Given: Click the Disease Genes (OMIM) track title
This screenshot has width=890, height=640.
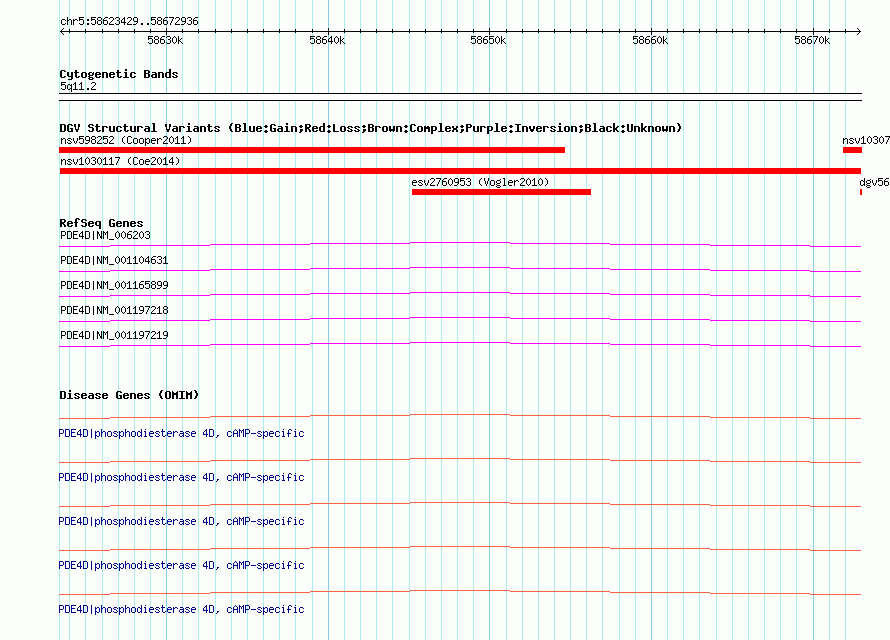Looking at the screenshot, I should 129,395.
